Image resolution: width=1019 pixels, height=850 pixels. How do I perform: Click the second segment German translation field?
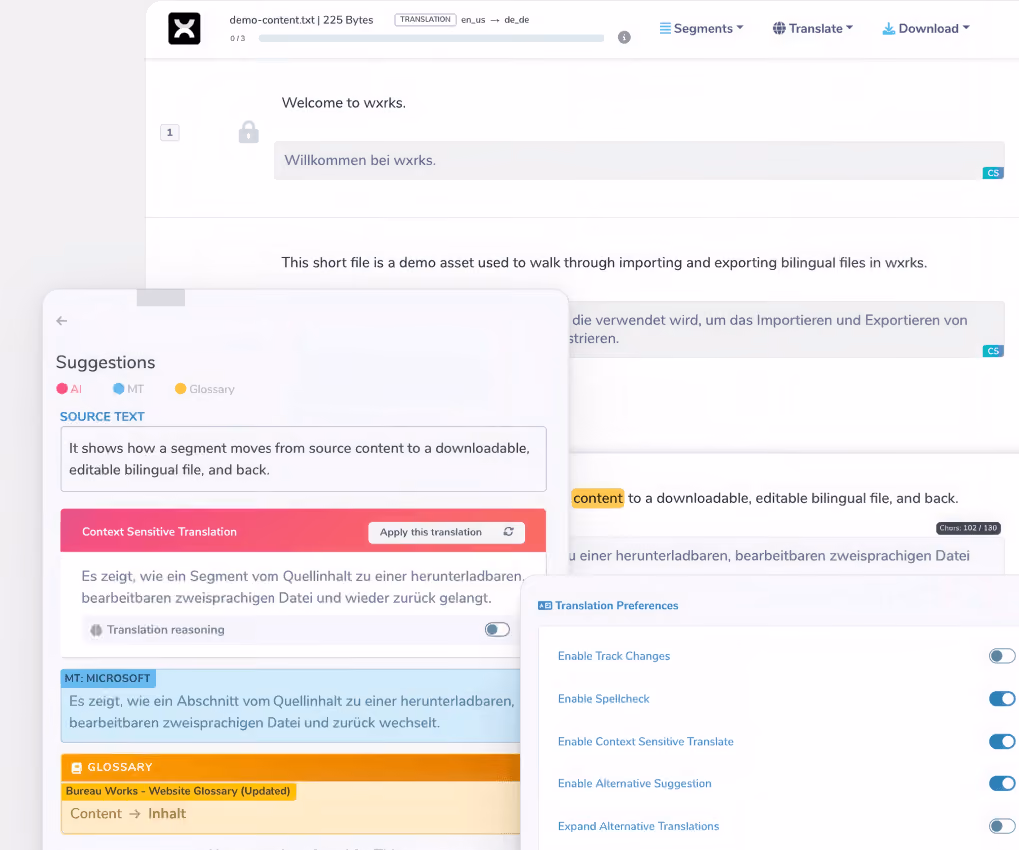tap(786, 329)
